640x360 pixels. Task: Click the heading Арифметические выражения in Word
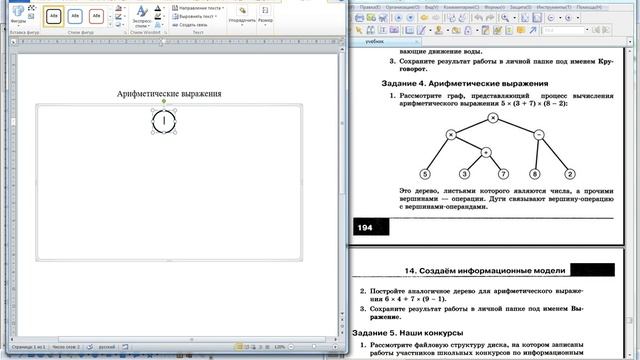(169, 93)
